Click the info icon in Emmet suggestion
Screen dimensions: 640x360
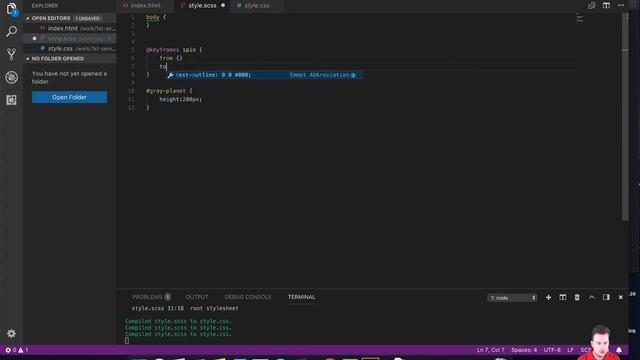tap(353, 75)
